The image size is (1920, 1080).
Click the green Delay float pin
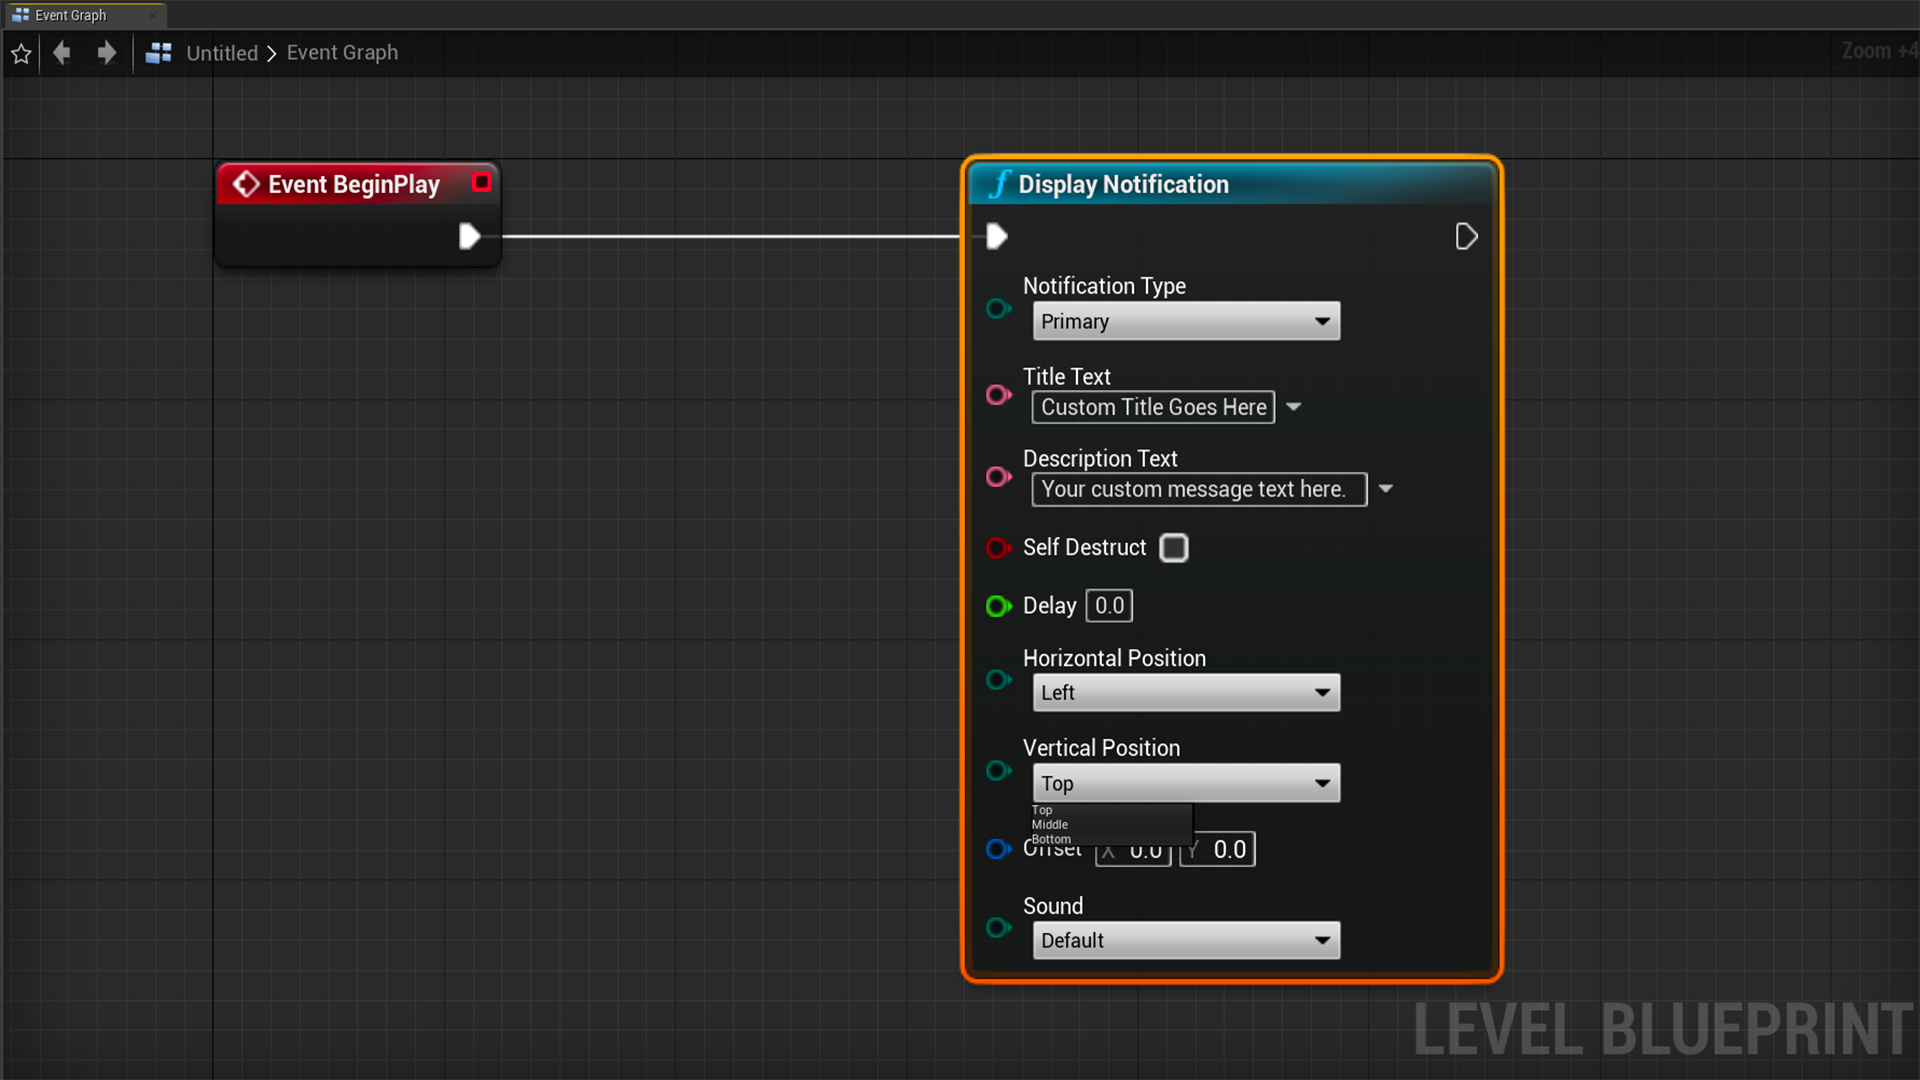(998, 606)
